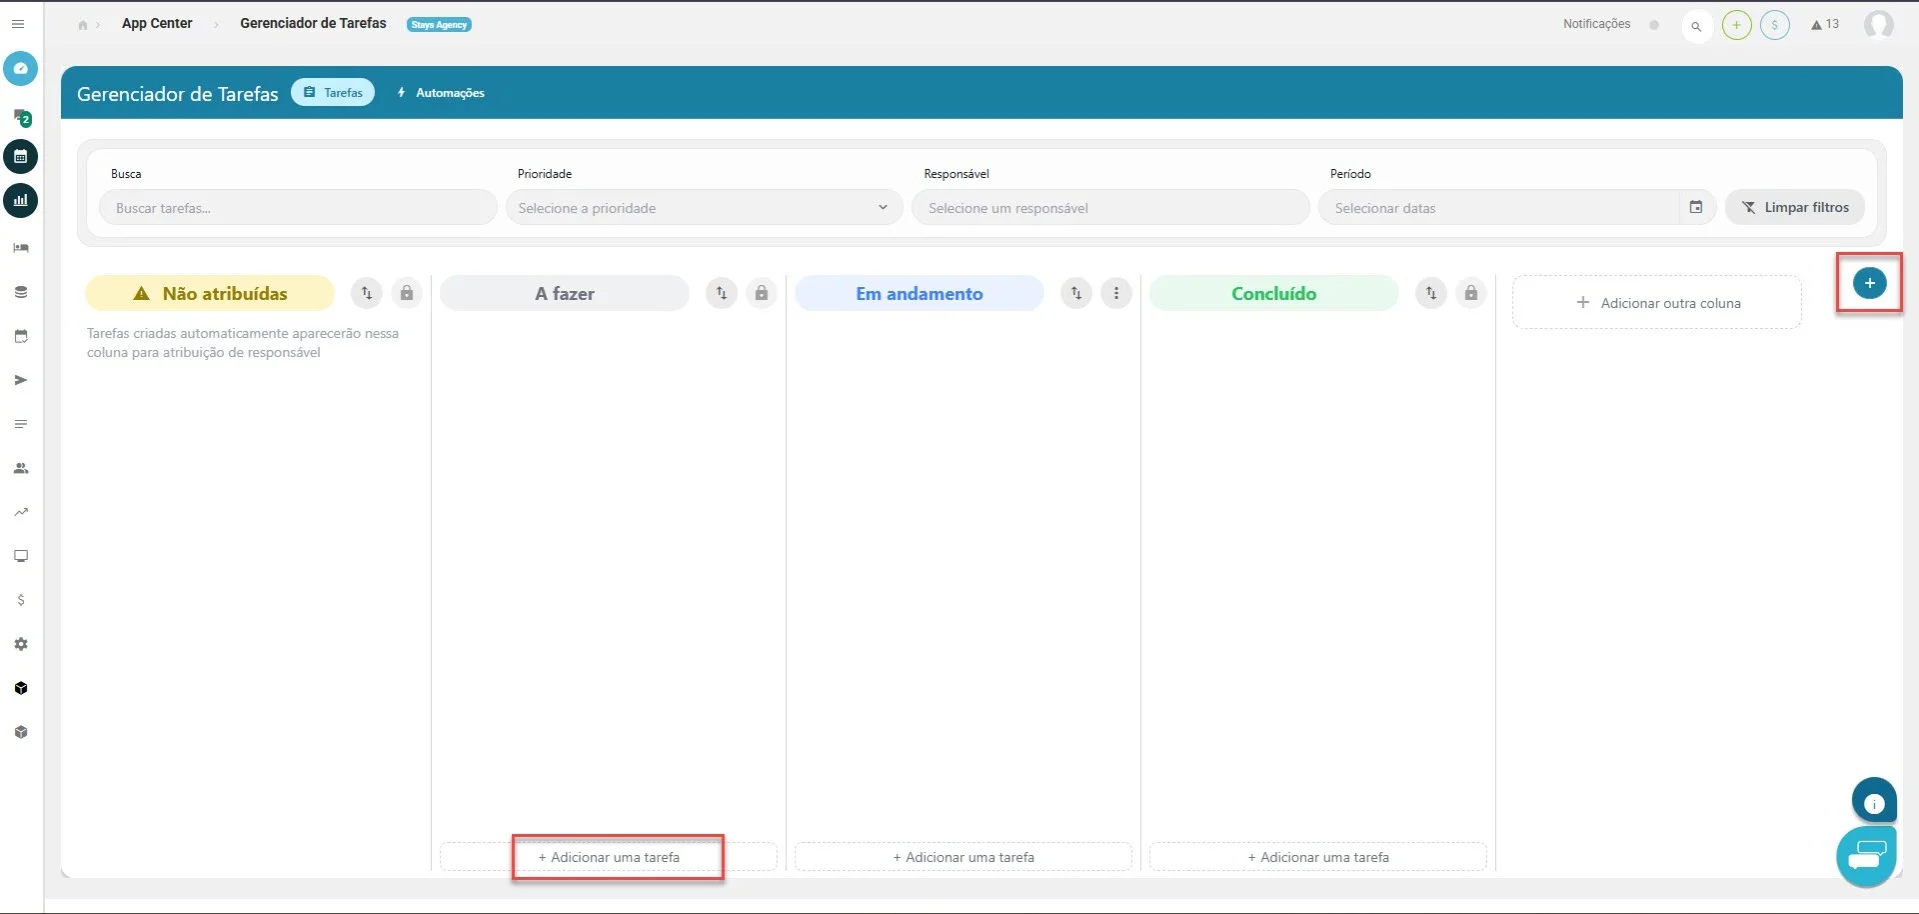Open the bed accommodations icon in sidebar
This screenshot has height=914, width=1919.
coord(21,248)
